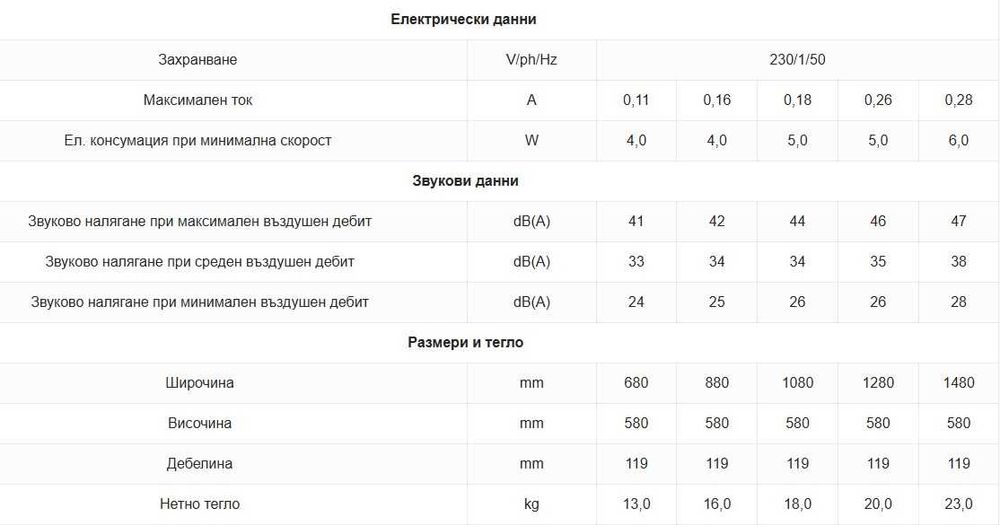The height and width of the screenshot is (525, 1000).
Task: Click the 1480 mm width value
Action: (958, 383)
